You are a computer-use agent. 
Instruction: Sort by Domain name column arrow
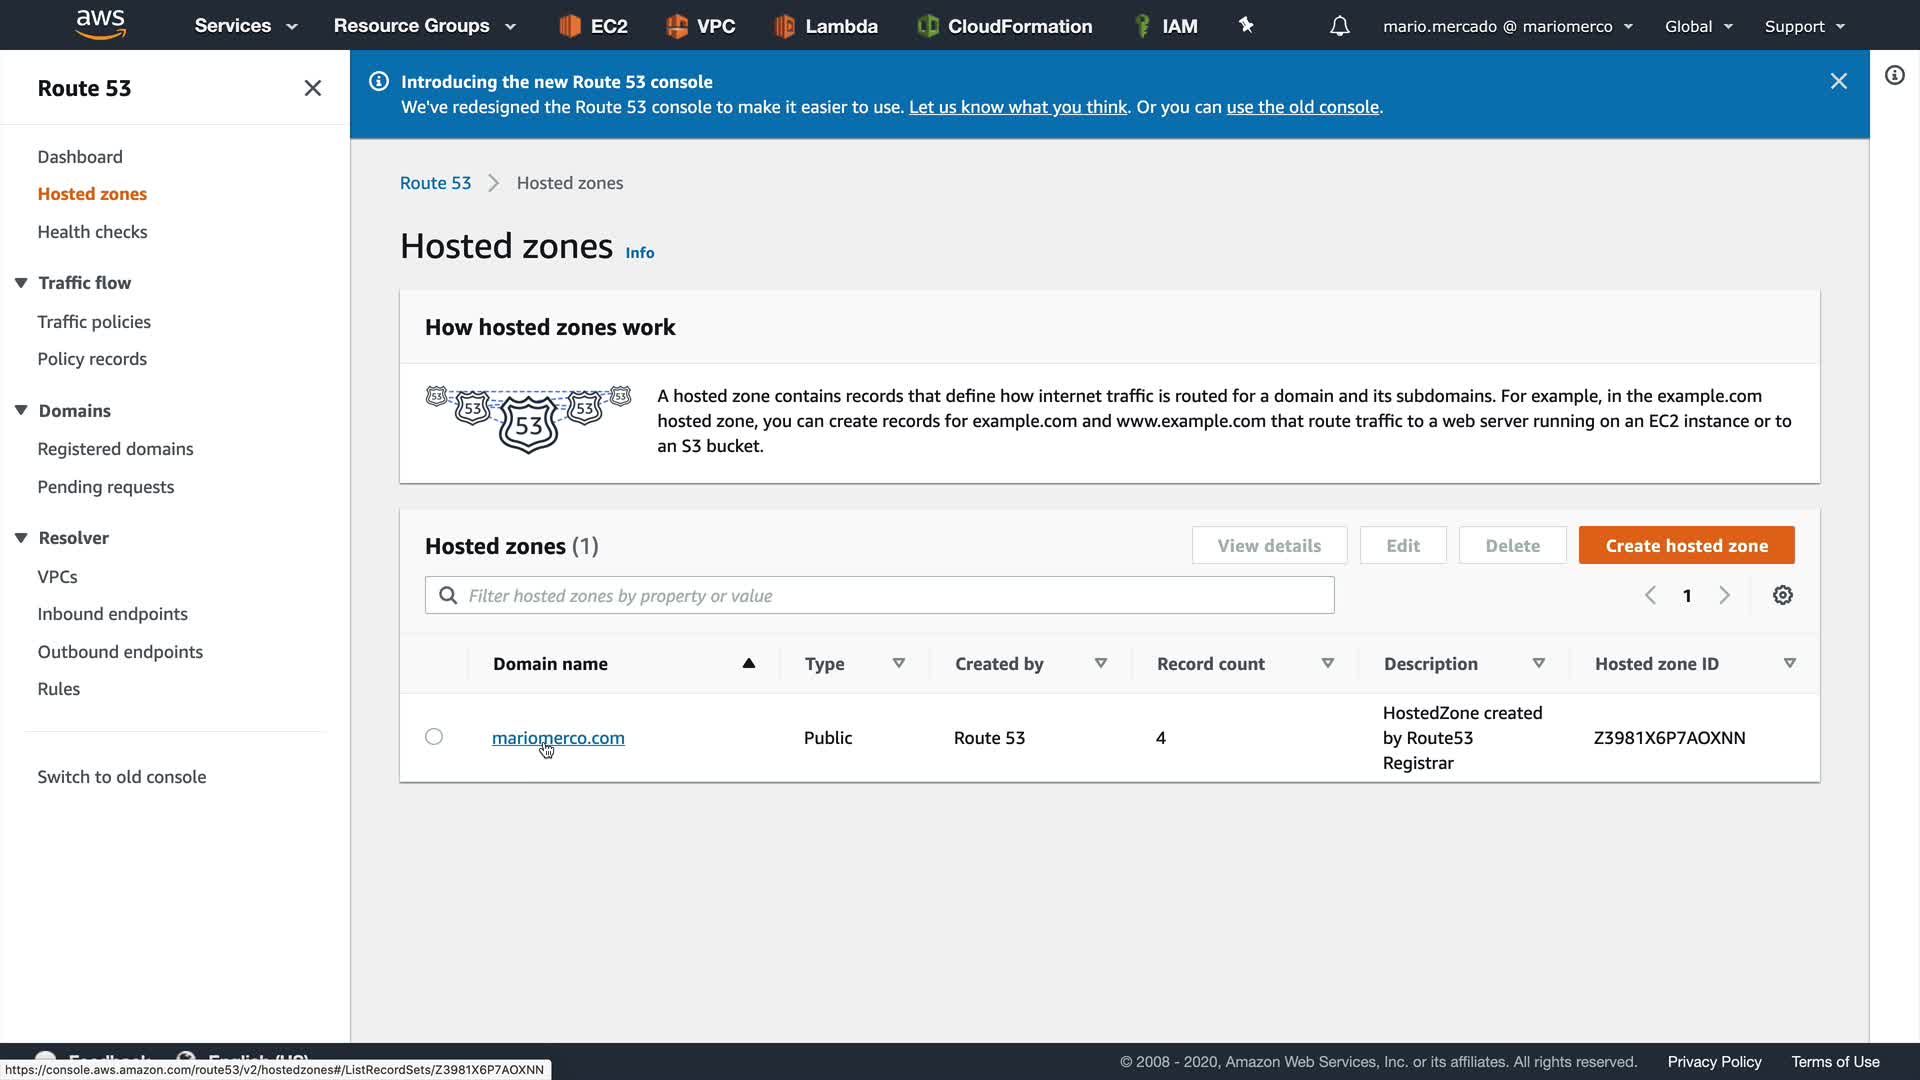point(748,663)
